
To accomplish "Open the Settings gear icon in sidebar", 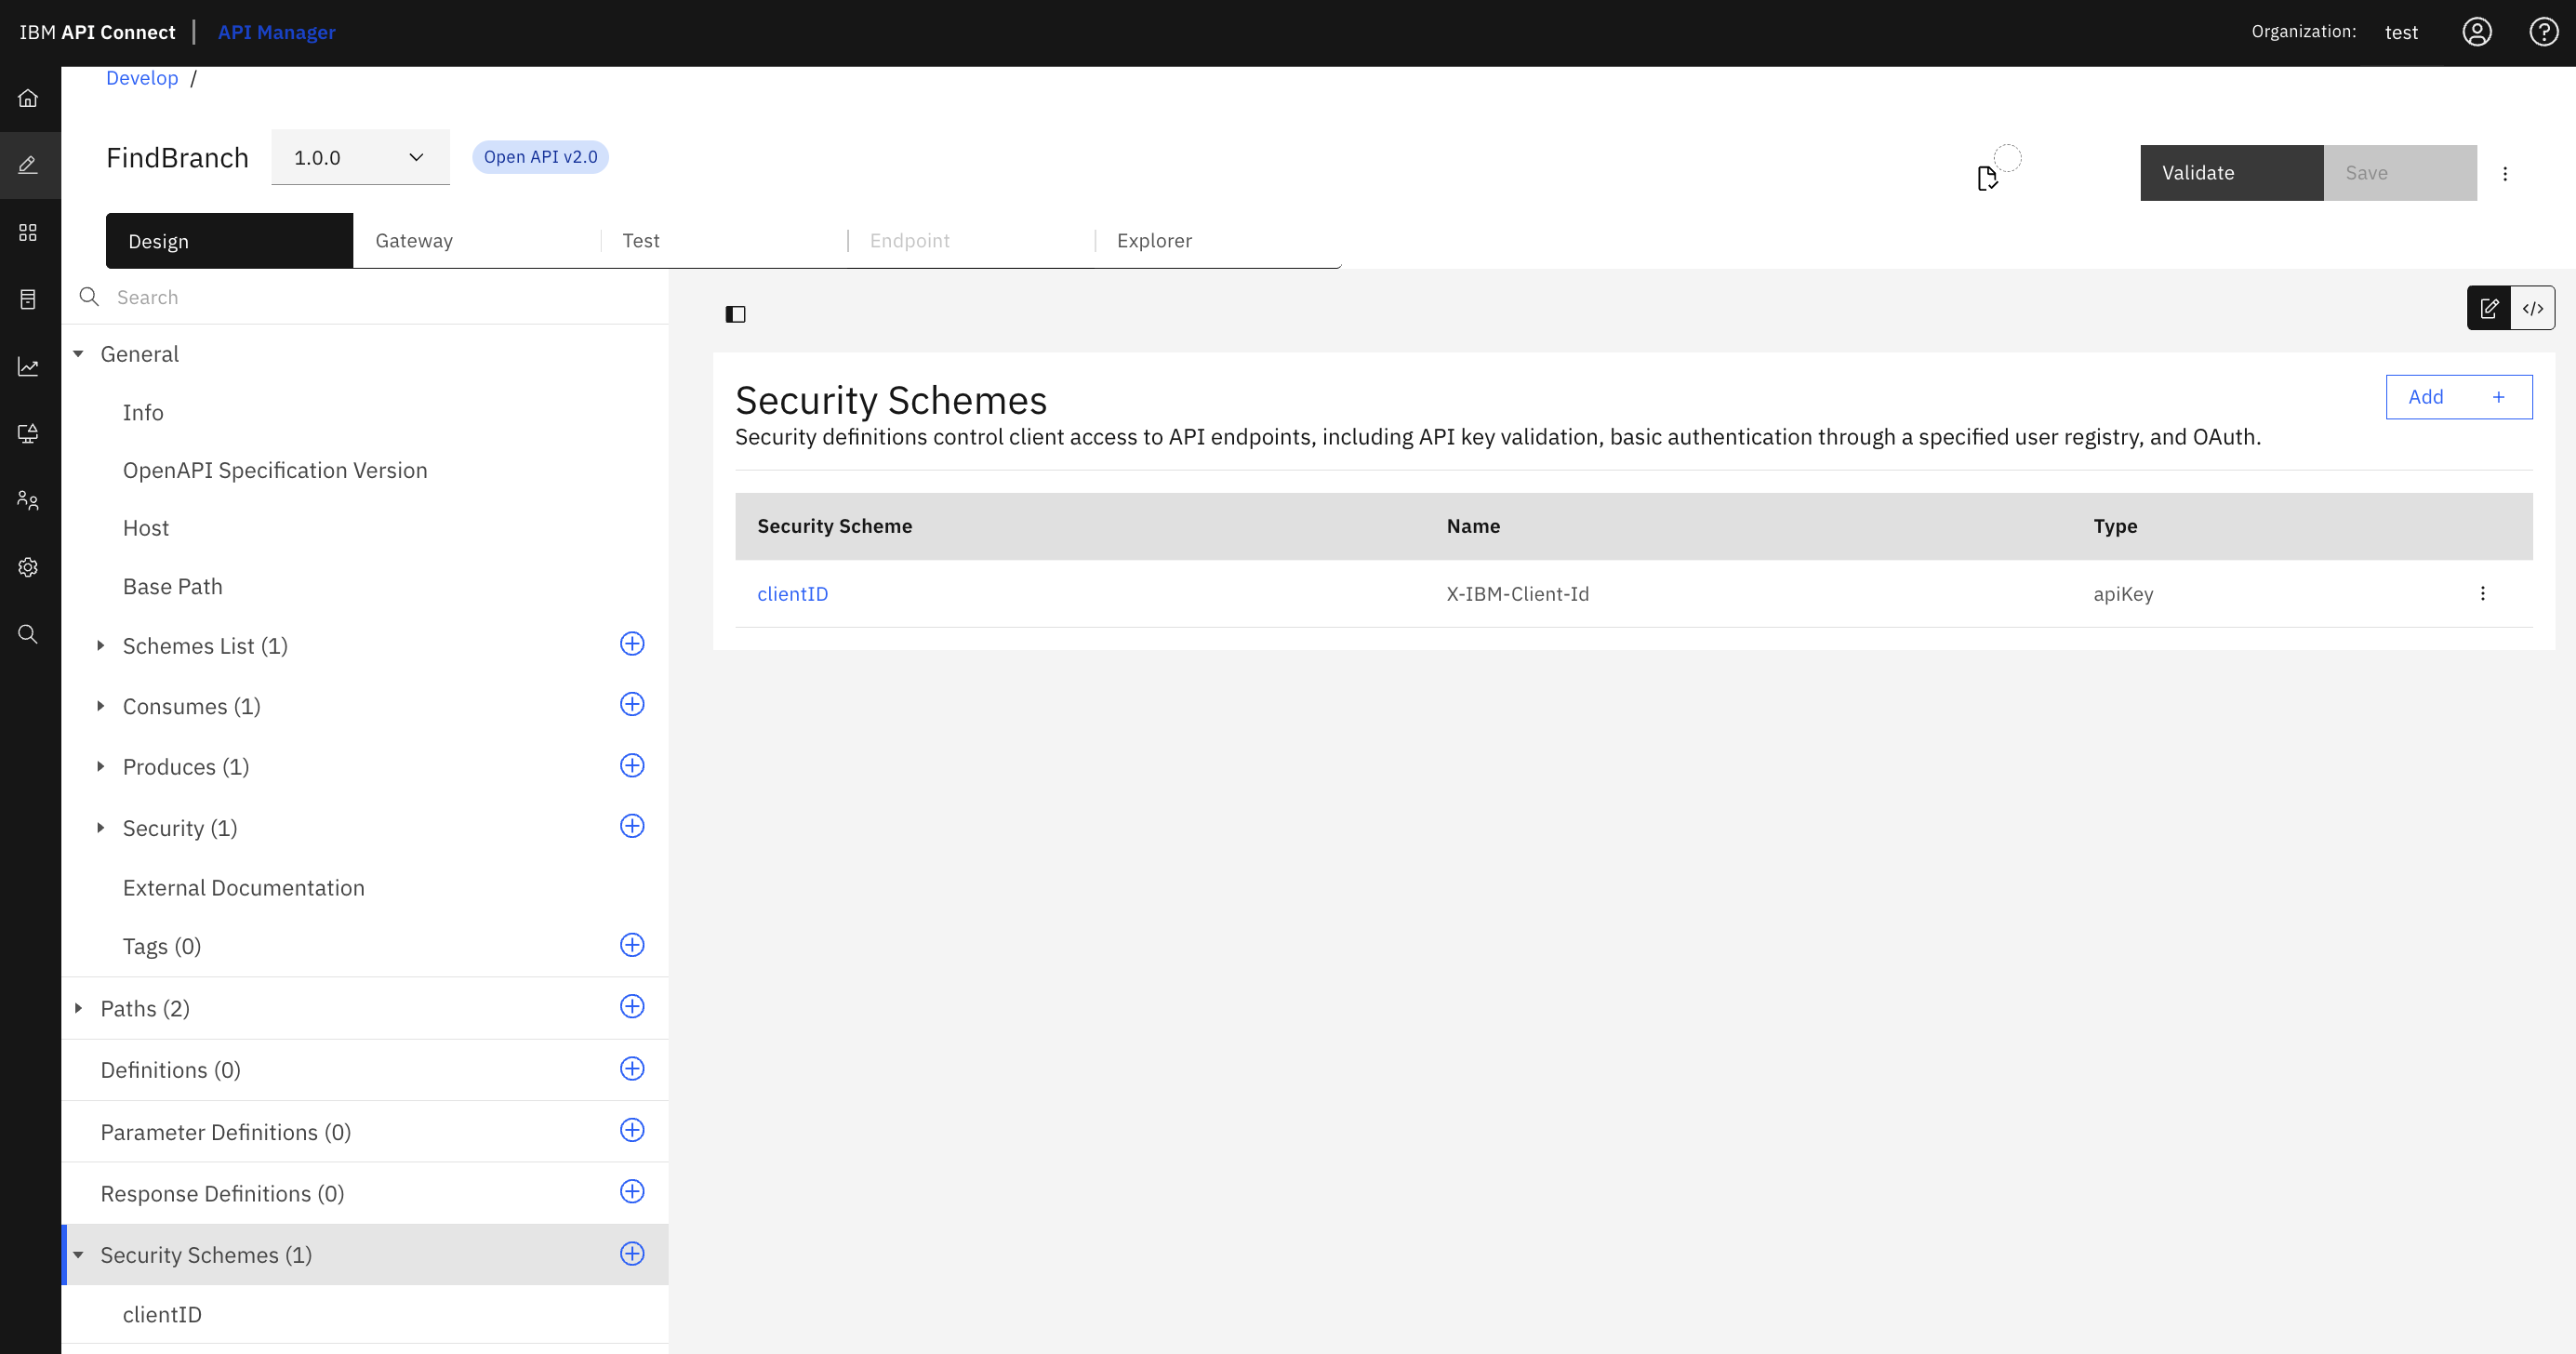I will 28,567.
